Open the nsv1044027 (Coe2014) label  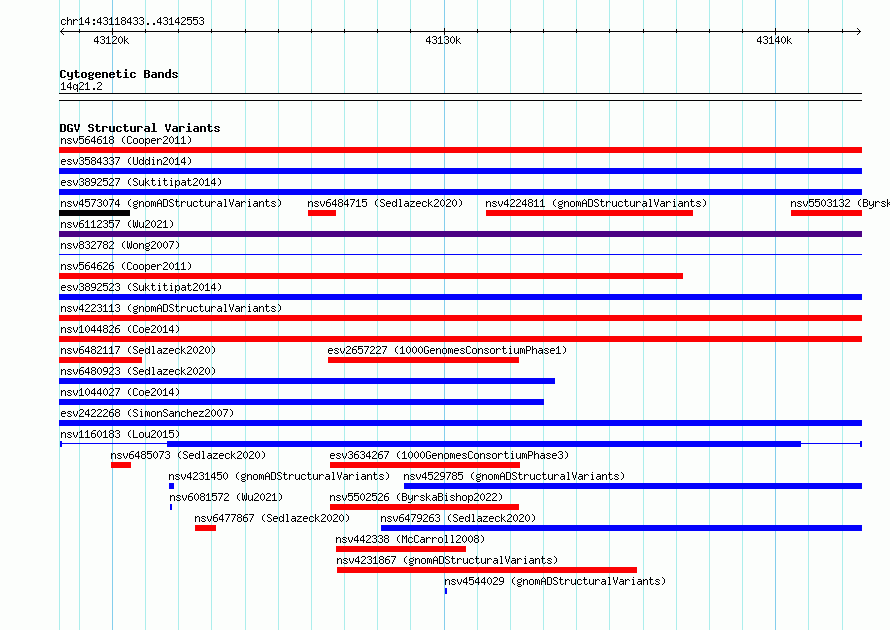(x=120, y=392)
